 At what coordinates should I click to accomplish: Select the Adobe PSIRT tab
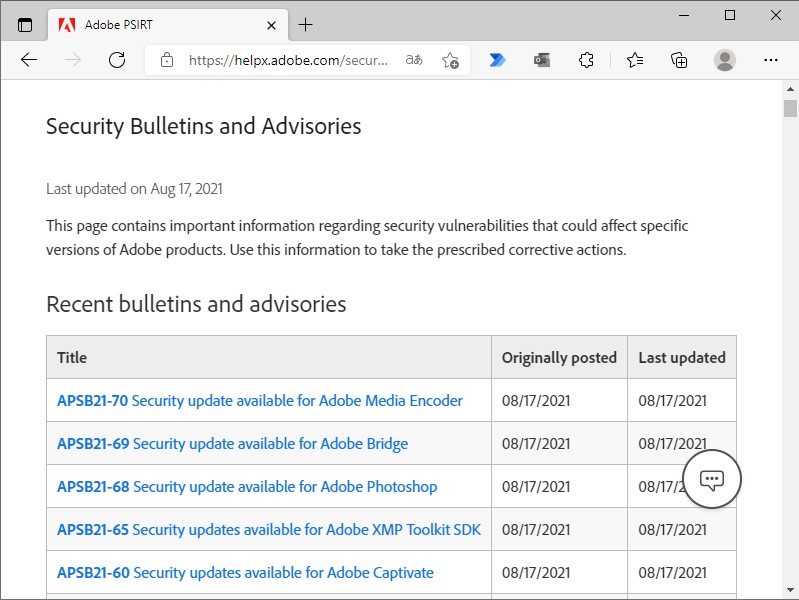pyautogui.click(x=168, y=24)
